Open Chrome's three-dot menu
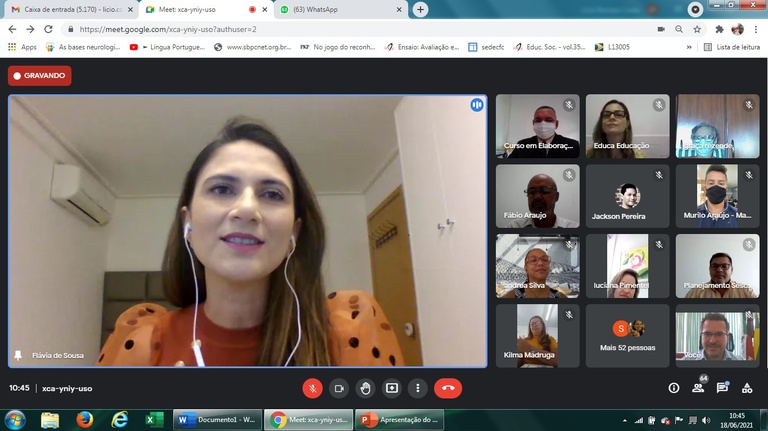The width and height of the screenshot is (768, 431). [756, 29]
